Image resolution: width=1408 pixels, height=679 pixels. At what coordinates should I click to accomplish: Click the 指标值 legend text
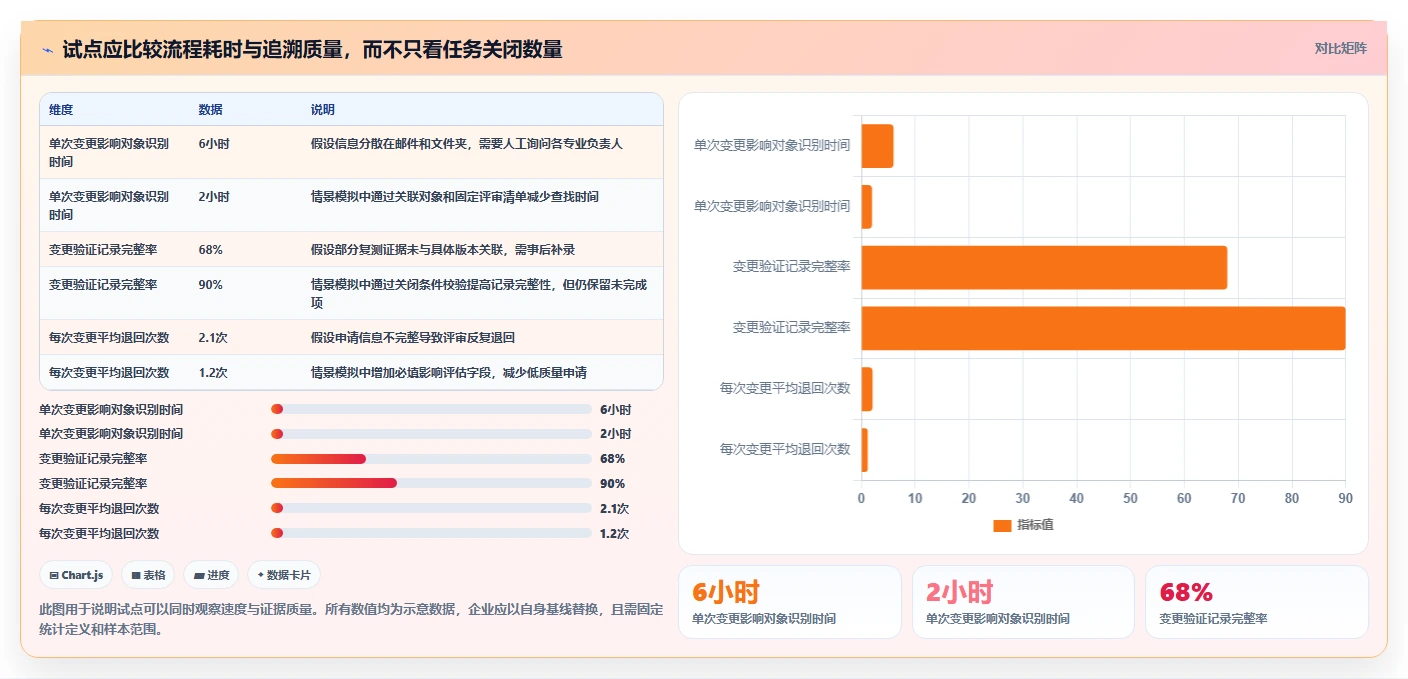click(x=1035, y=526)
